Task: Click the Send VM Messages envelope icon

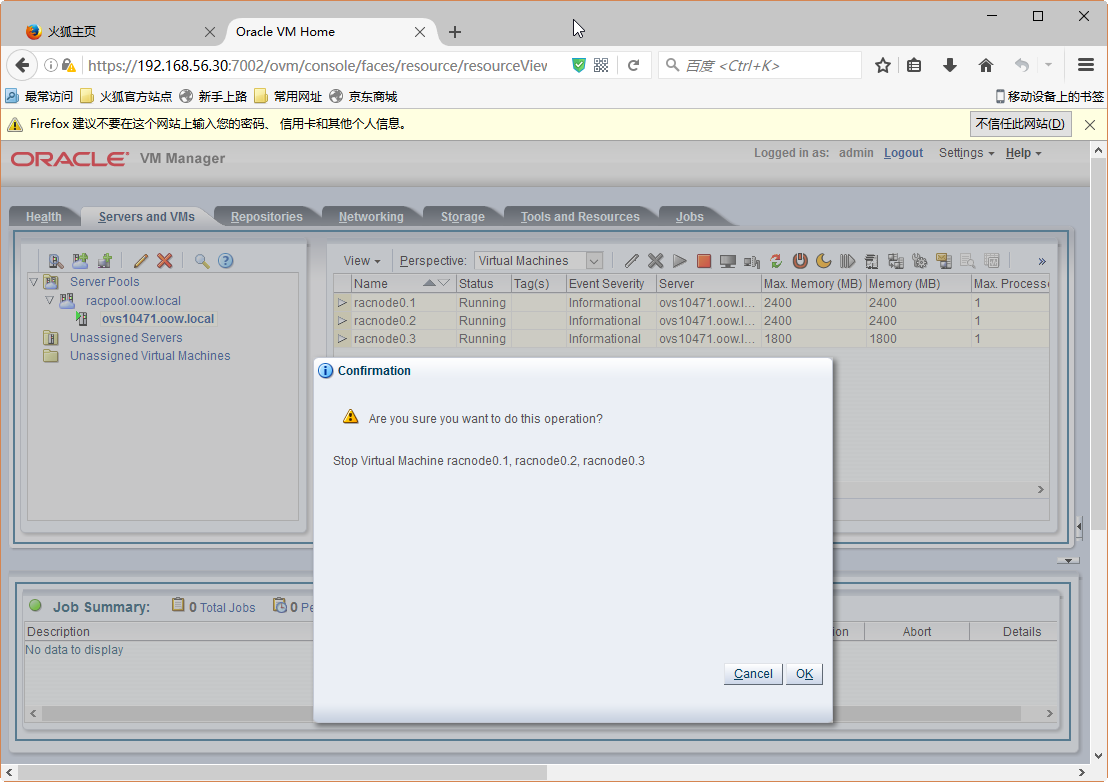Action: coord(944,261)
